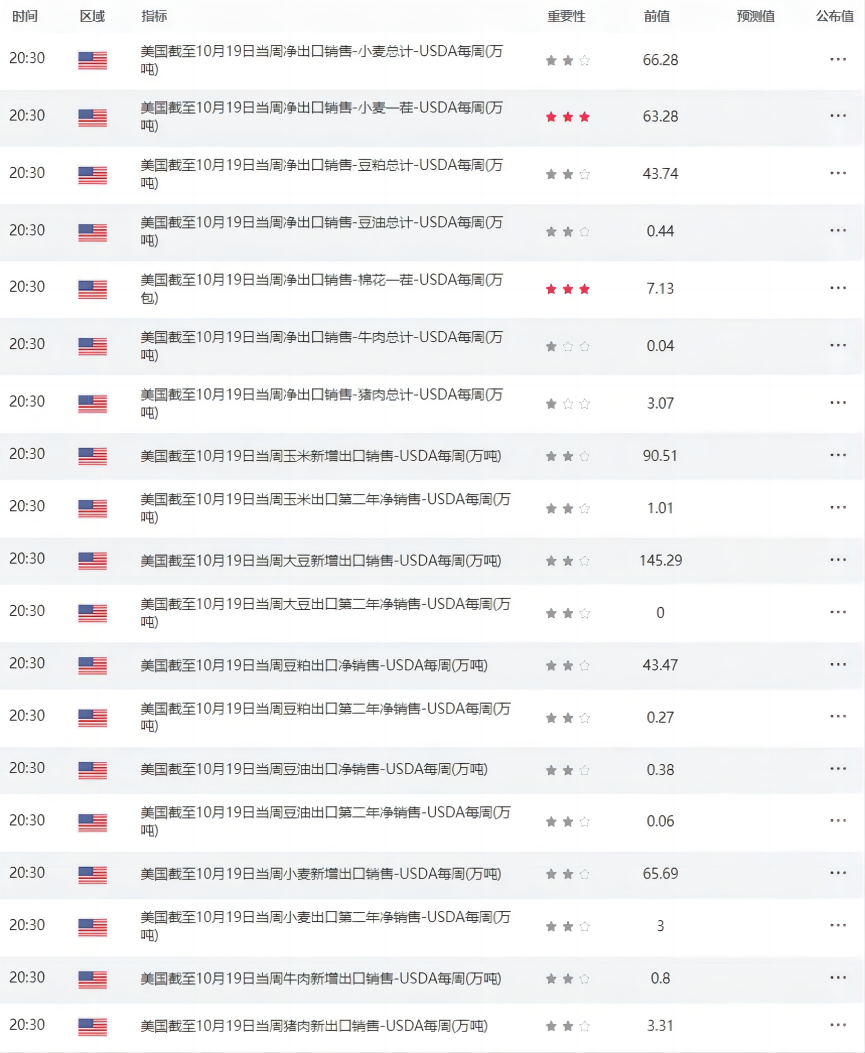The height and width of the screenshot is (1053, 865).
Task: Open the 净出口销售-棉花一茬 indicator
Action: coord(322,288)
